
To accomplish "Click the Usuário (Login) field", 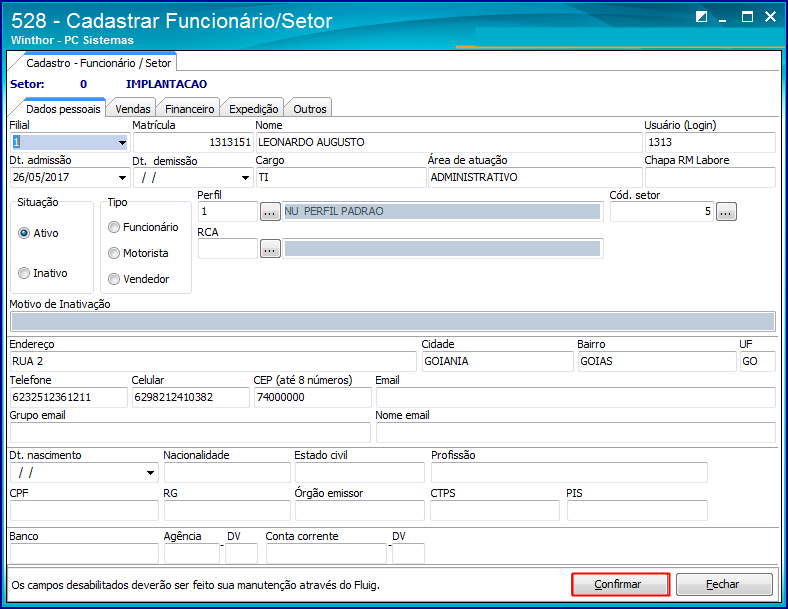I will [x=710, y=143].
